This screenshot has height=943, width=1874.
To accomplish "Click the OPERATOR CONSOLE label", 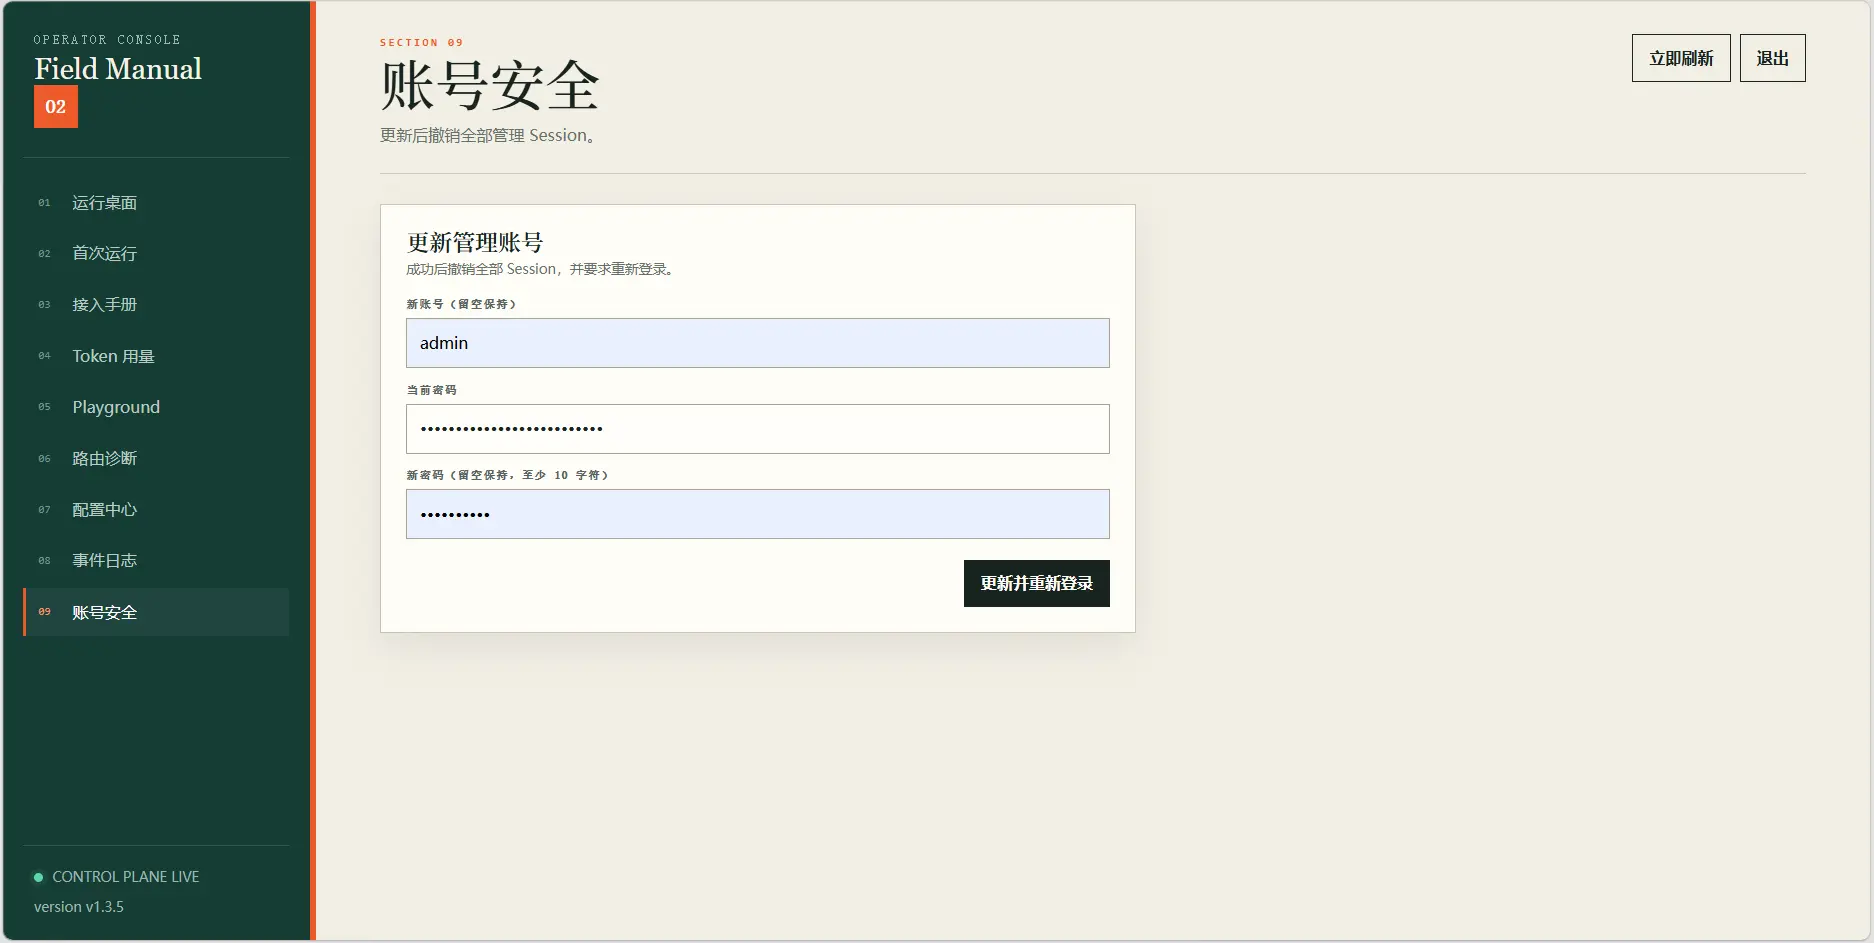I will coord(107,40).
